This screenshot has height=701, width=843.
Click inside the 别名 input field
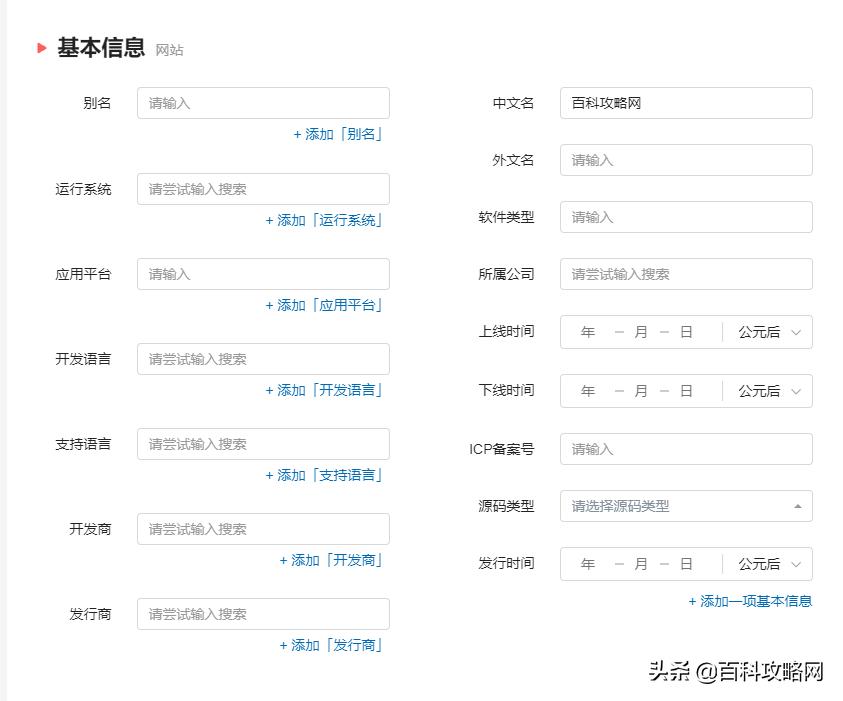point(263,103)
